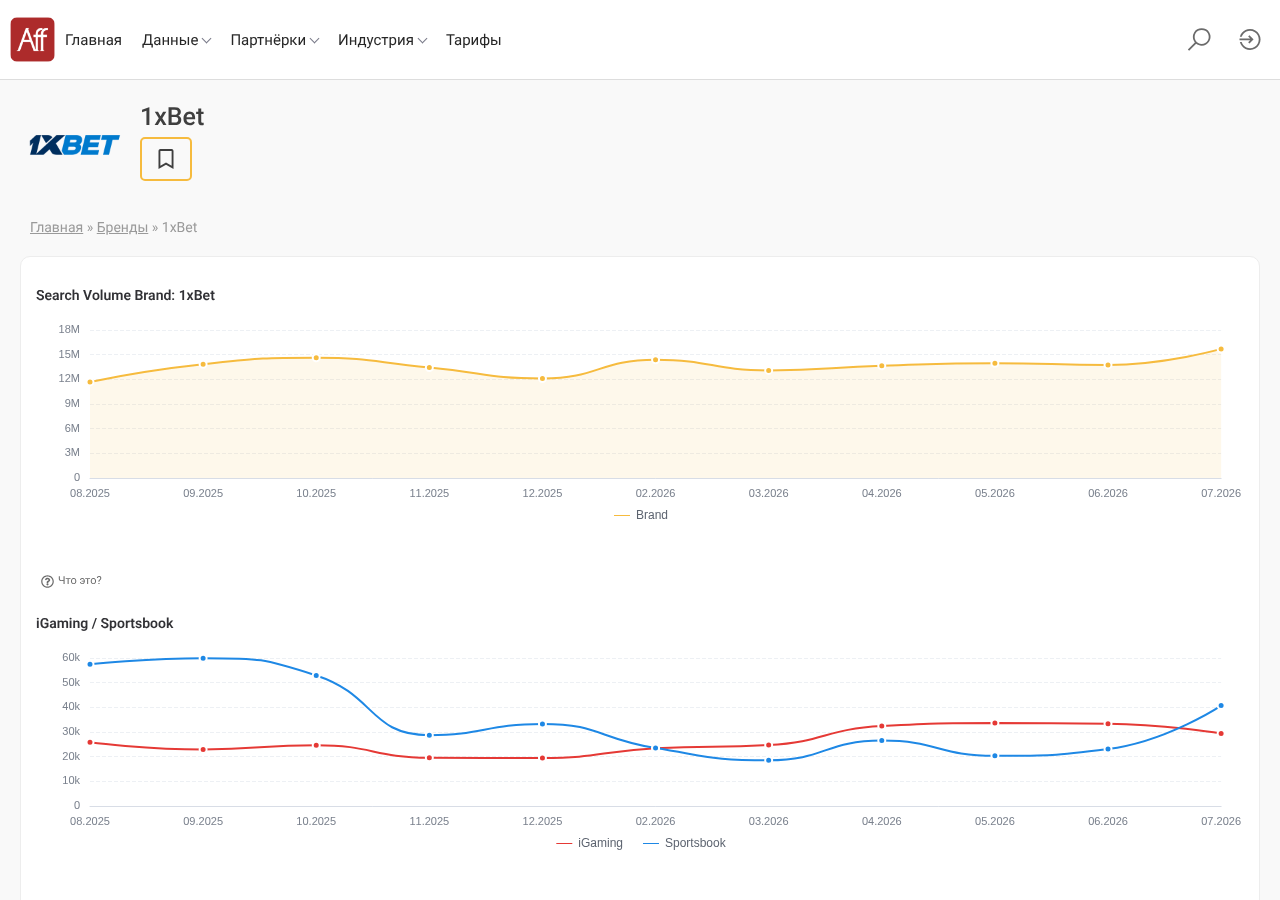1280x900 pixels.
Task: Select the iGaming blue point at 03.2026
Action: [x=768, y=760]
